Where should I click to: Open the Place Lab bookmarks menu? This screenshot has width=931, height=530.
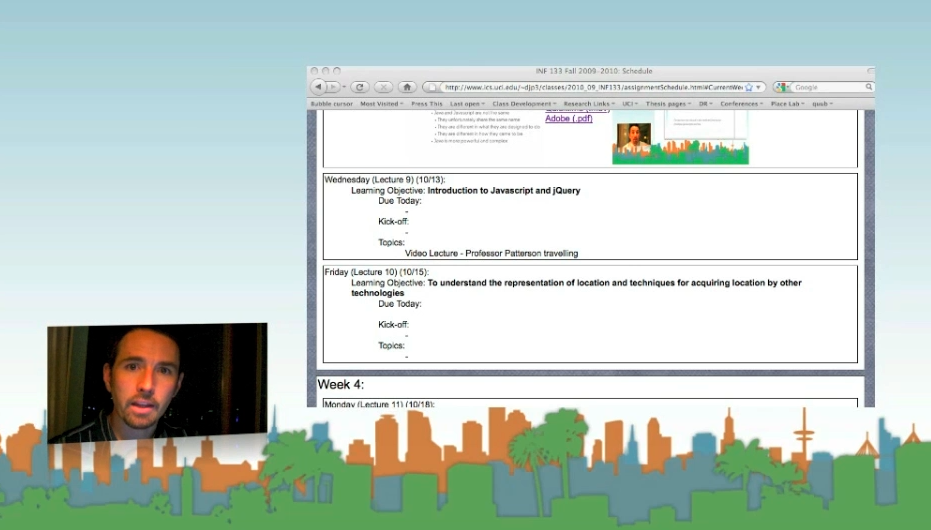click(x=787, y=104)
